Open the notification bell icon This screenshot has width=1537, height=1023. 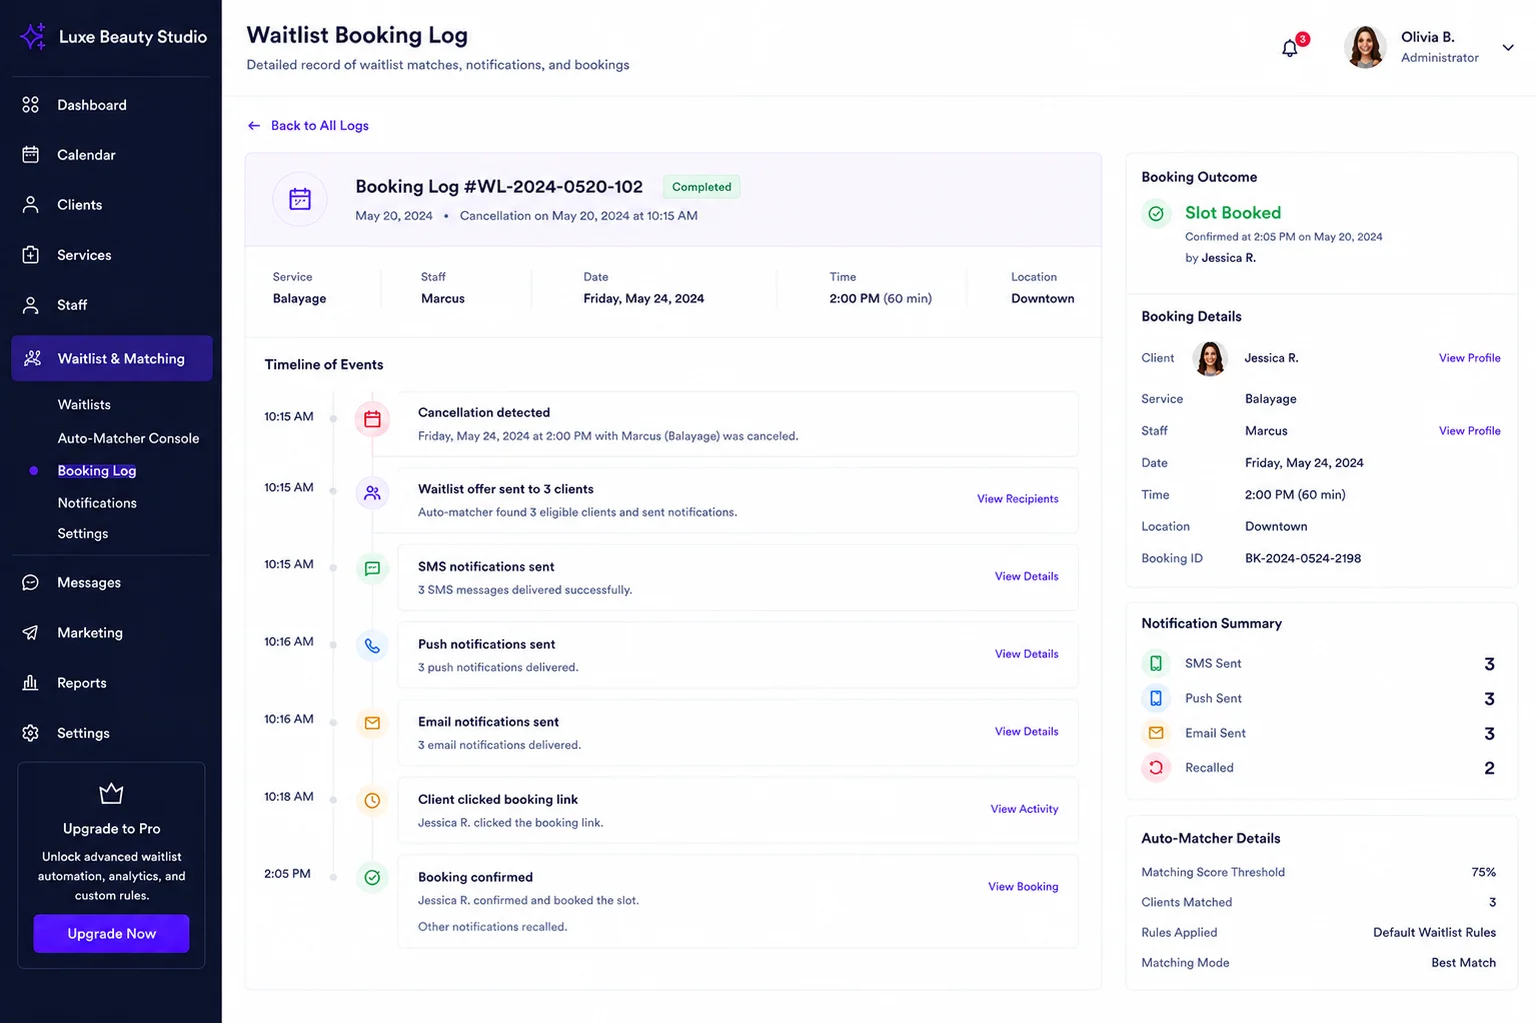coord(1290,48)
